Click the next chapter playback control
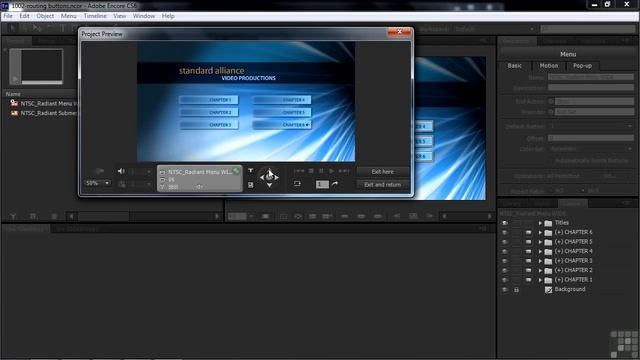This screenshot has height=360, width=640. pyautogui.click(x=344, y=171)
